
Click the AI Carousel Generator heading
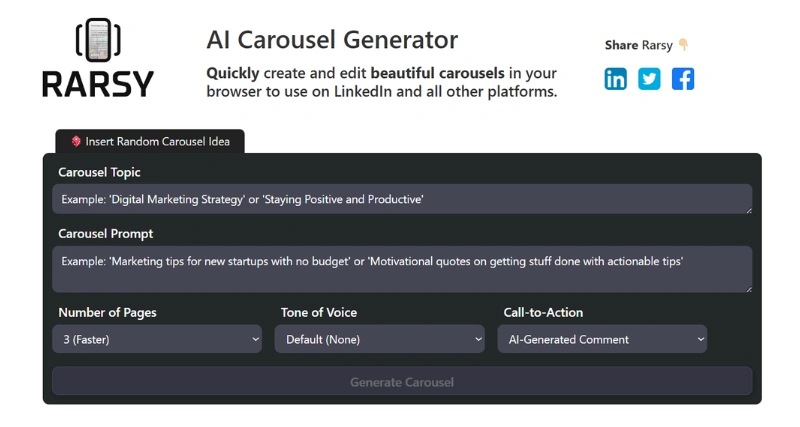click(332, 40)
